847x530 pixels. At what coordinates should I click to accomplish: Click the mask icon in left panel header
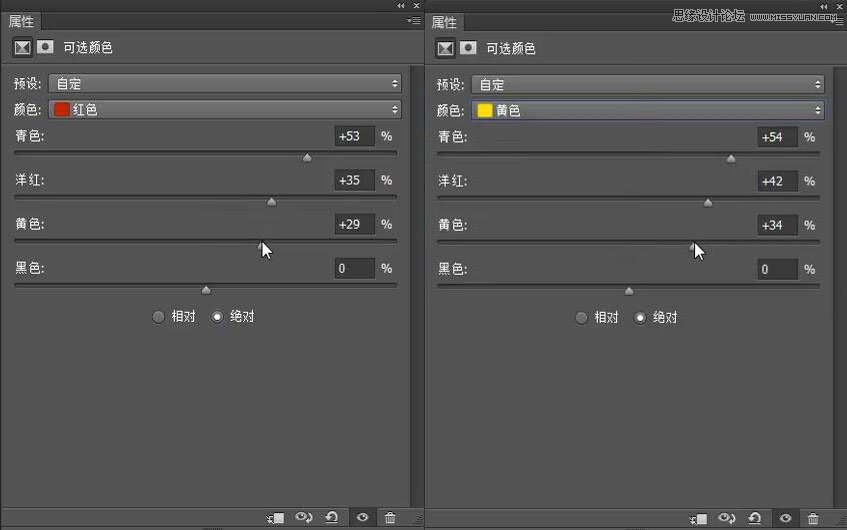point(45,47)
